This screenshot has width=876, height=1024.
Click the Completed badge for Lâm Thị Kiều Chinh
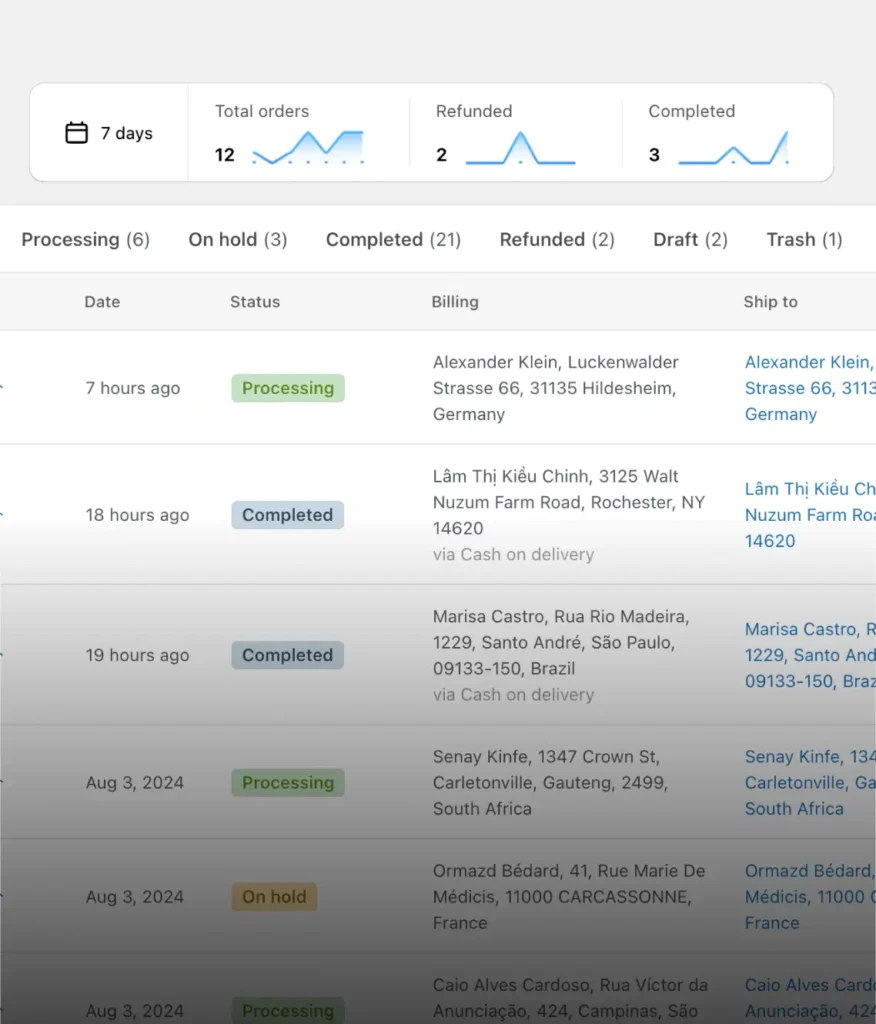[287, 515]
